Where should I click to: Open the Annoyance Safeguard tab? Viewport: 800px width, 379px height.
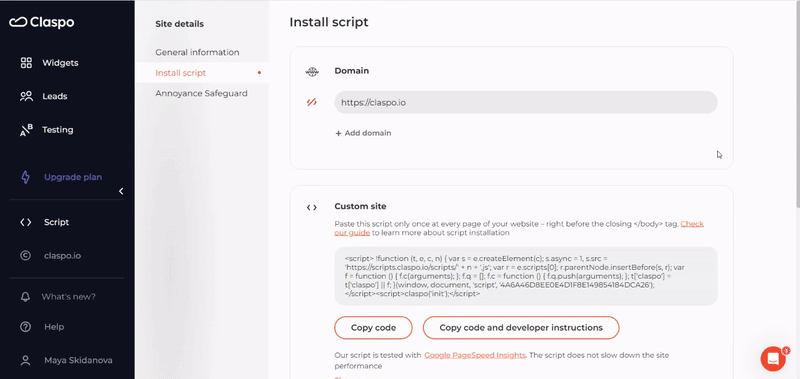click(202, 93)
